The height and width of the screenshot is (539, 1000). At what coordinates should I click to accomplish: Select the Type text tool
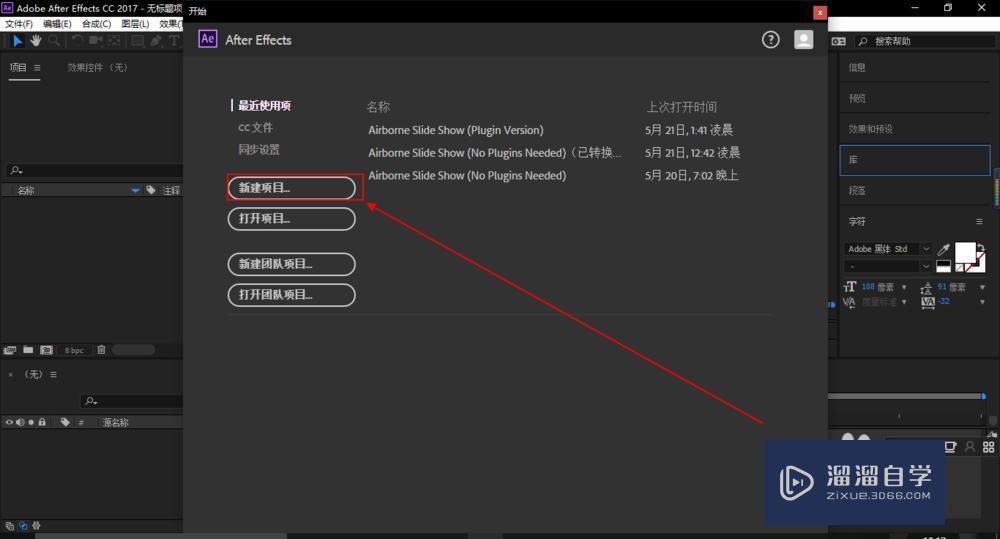[173, 41]
